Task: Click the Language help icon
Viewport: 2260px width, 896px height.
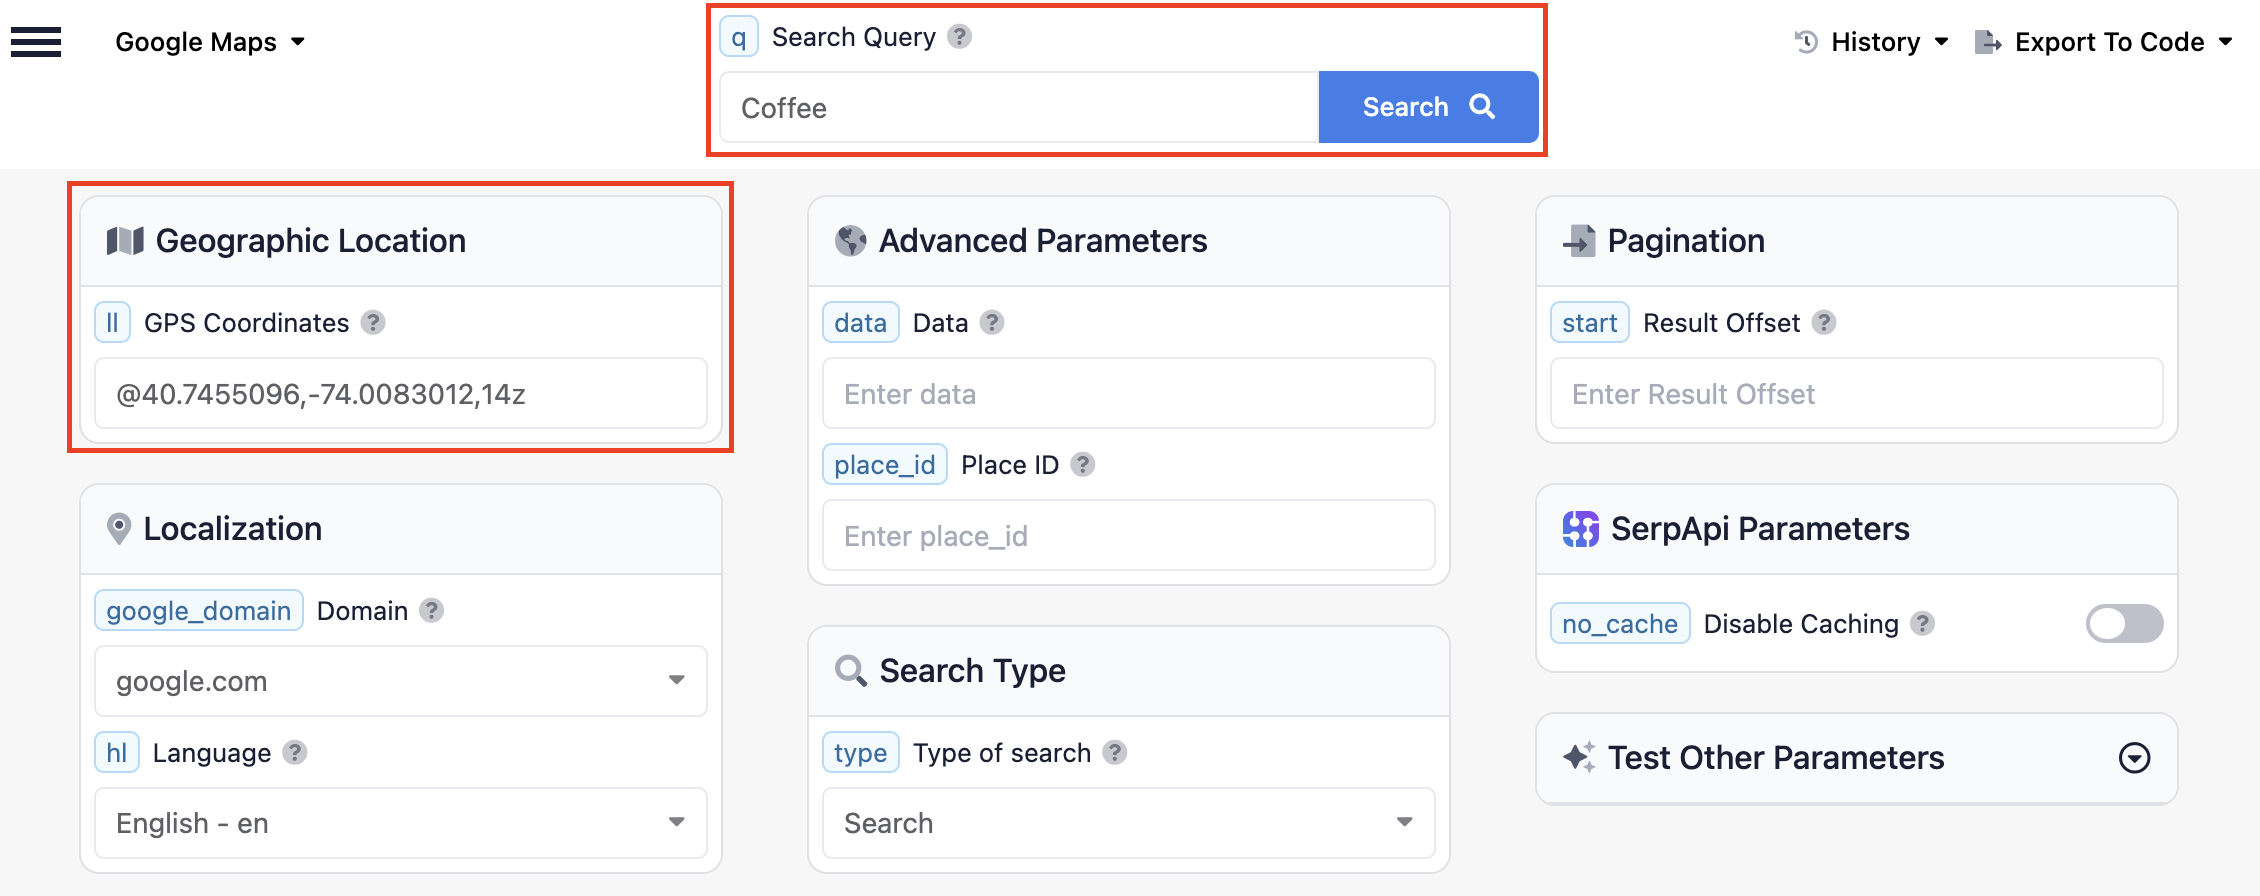Action: click(x=294, y=753)
